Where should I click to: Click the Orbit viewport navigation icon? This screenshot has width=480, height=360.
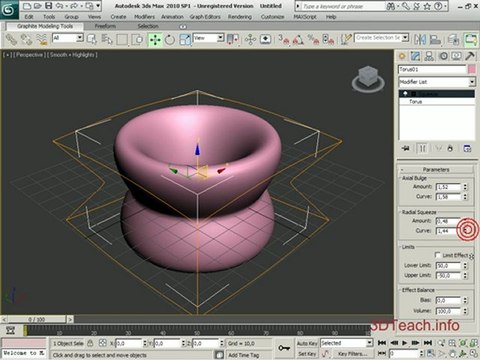pyautogui.click(x=463, y=353)
